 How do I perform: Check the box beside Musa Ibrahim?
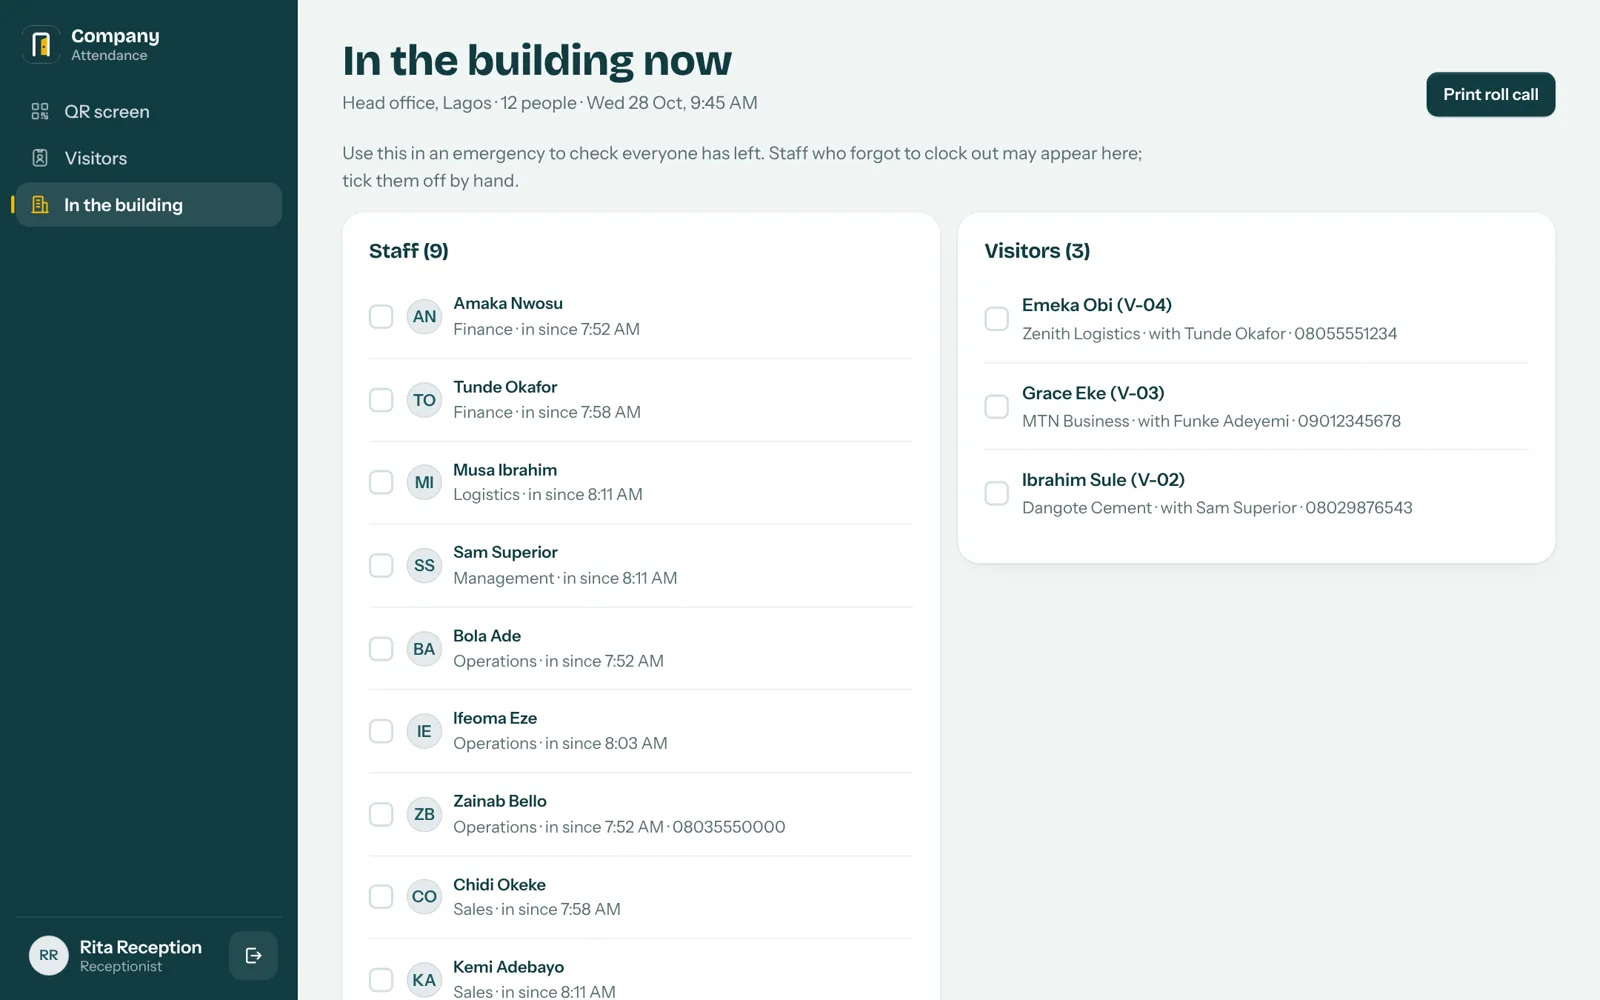pyautogui.click(x=381, y=483)
